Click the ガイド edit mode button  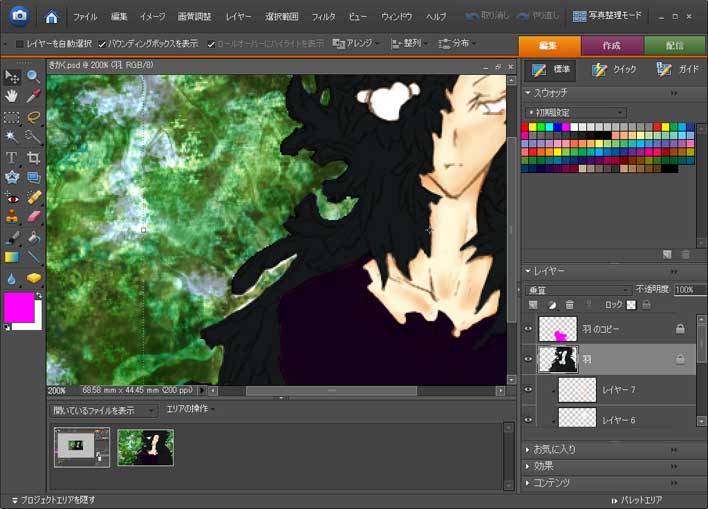coord(678,70)
